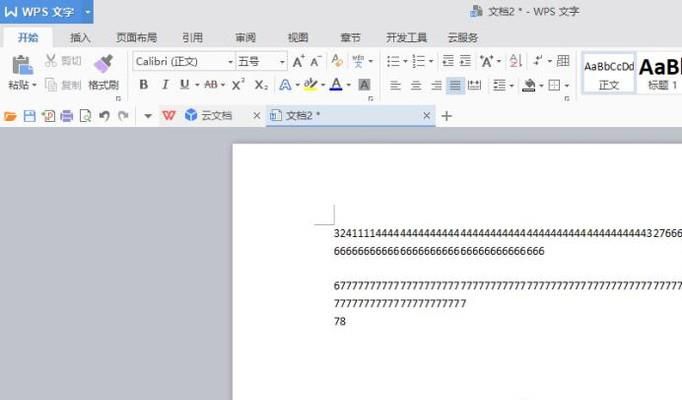Image resolution: width=682 pixels, height=400 pixels.
Task: Increase font size with A+ icon
Action: pos(298,61)
